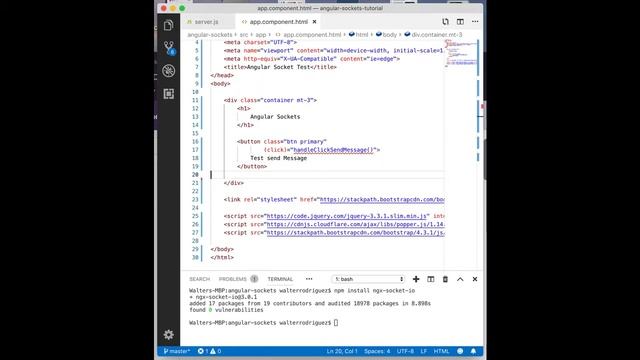Click the bootstrap 4.3.1 js script link
Viewport: 640px width, 360px height.
click(356, 233)
